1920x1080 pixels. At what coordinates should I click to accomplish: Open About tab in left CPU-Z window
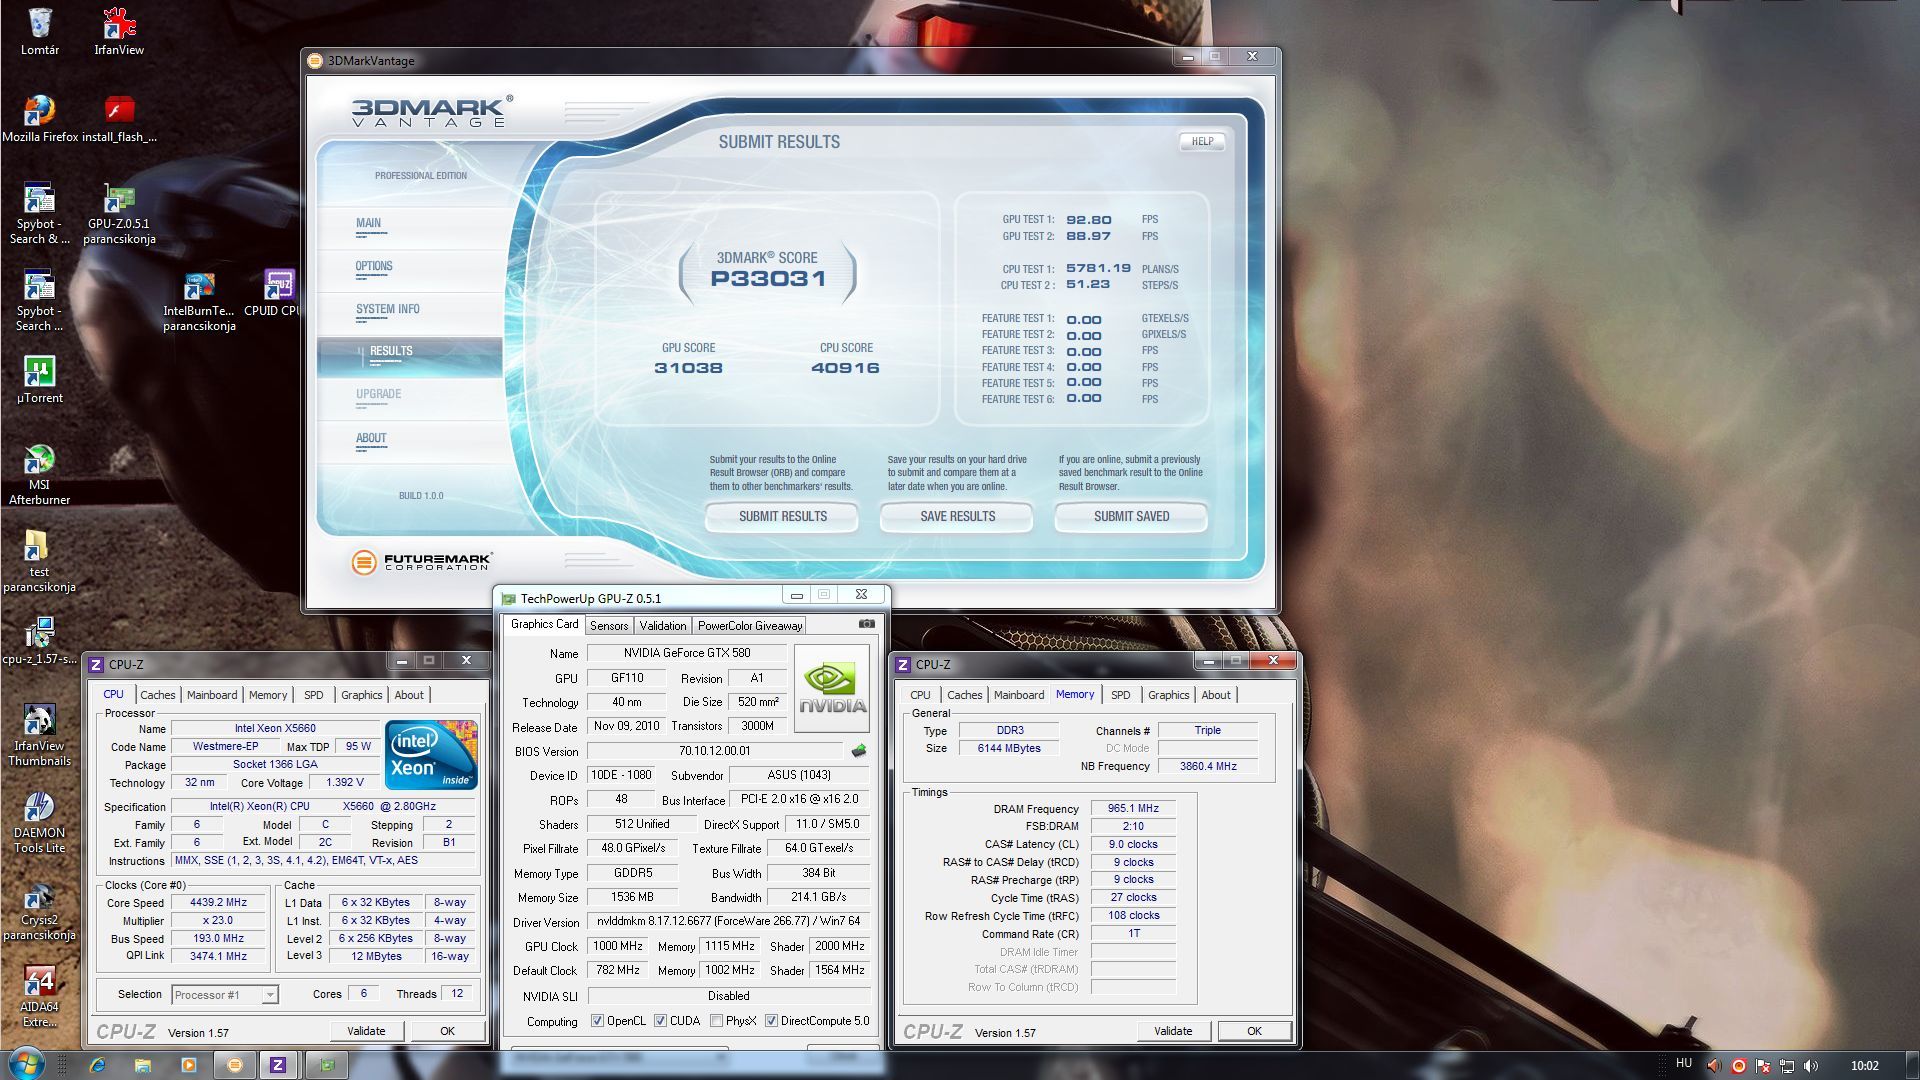(409, 695)
